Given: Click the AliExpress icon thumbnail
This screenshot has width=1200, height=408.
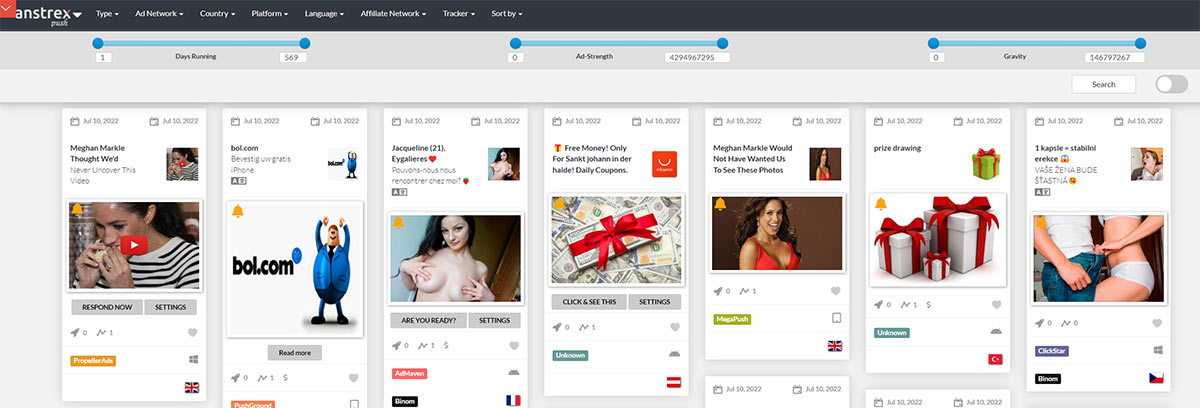Looking at the screenshot, I should click(664, 165).
